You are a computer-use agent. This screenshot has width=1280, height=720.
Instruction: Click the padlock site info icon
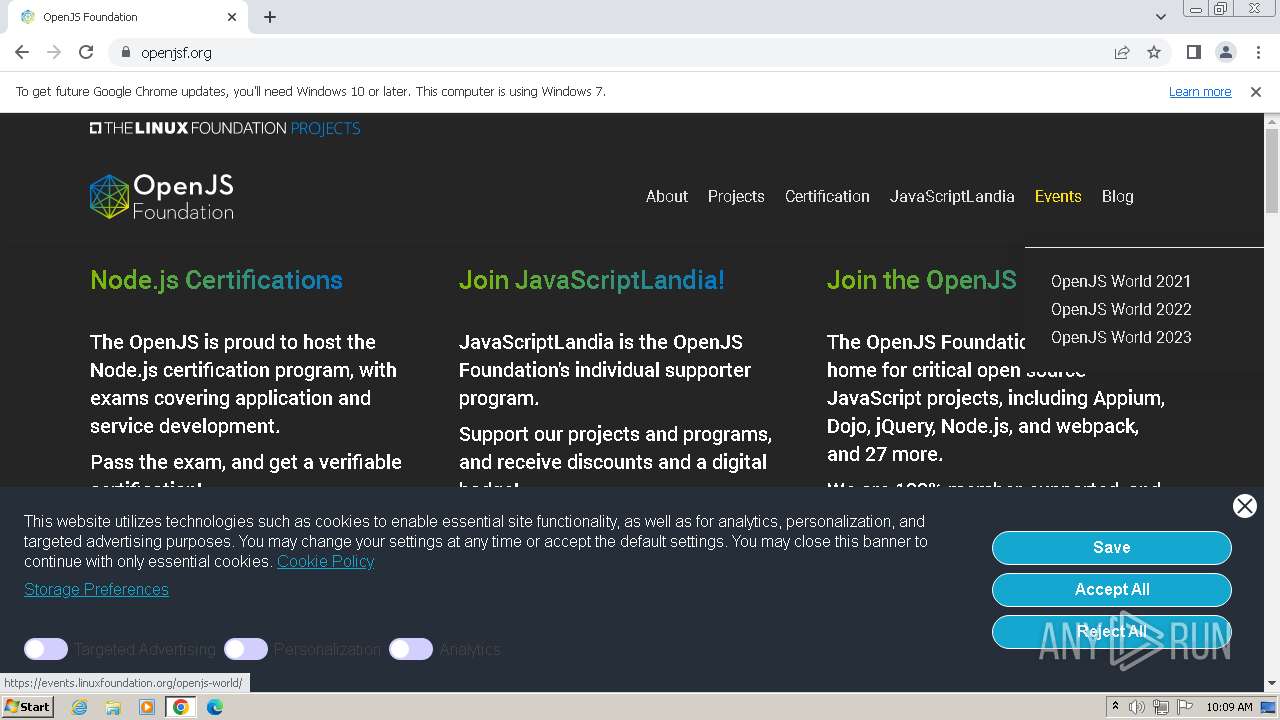coord(125,53)
